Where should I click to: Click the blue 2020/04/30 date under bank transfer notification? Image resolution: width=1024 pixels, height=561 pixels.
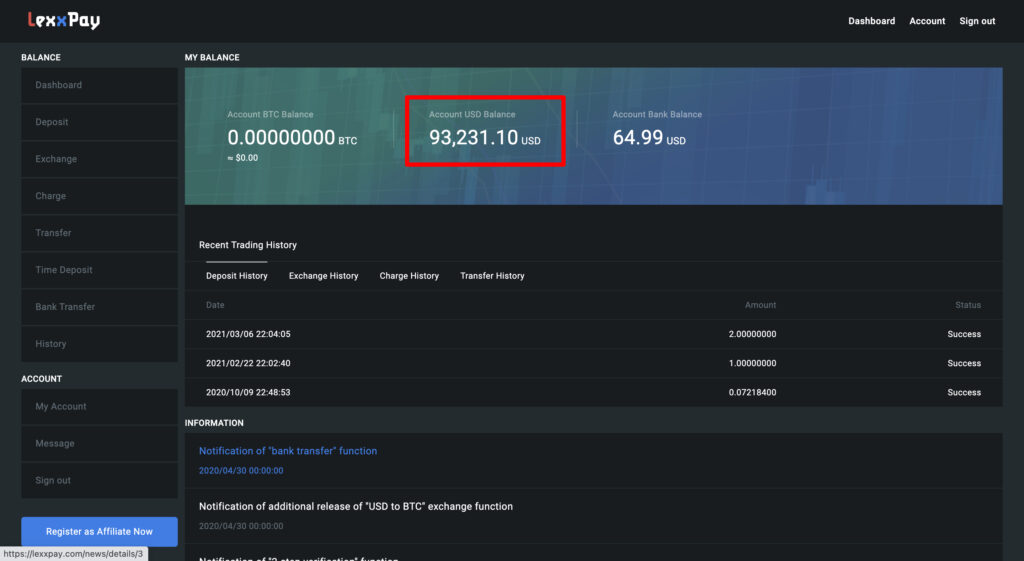tap(241, 470)
